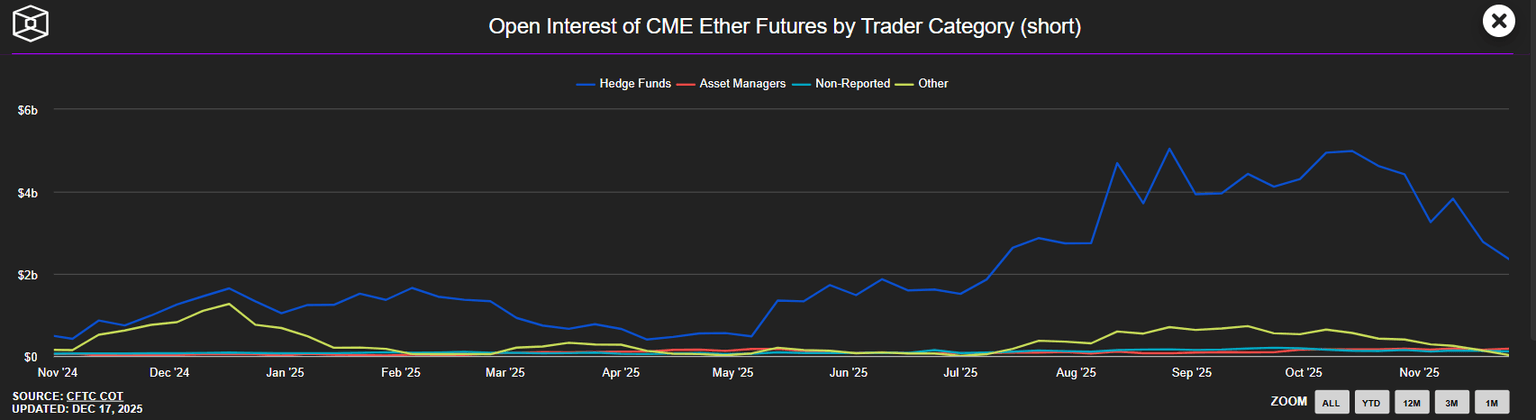The height and width of the screenshot is (420, 1536).
Task: Zoom chart to 1M range
Action: coord(1491,403)
